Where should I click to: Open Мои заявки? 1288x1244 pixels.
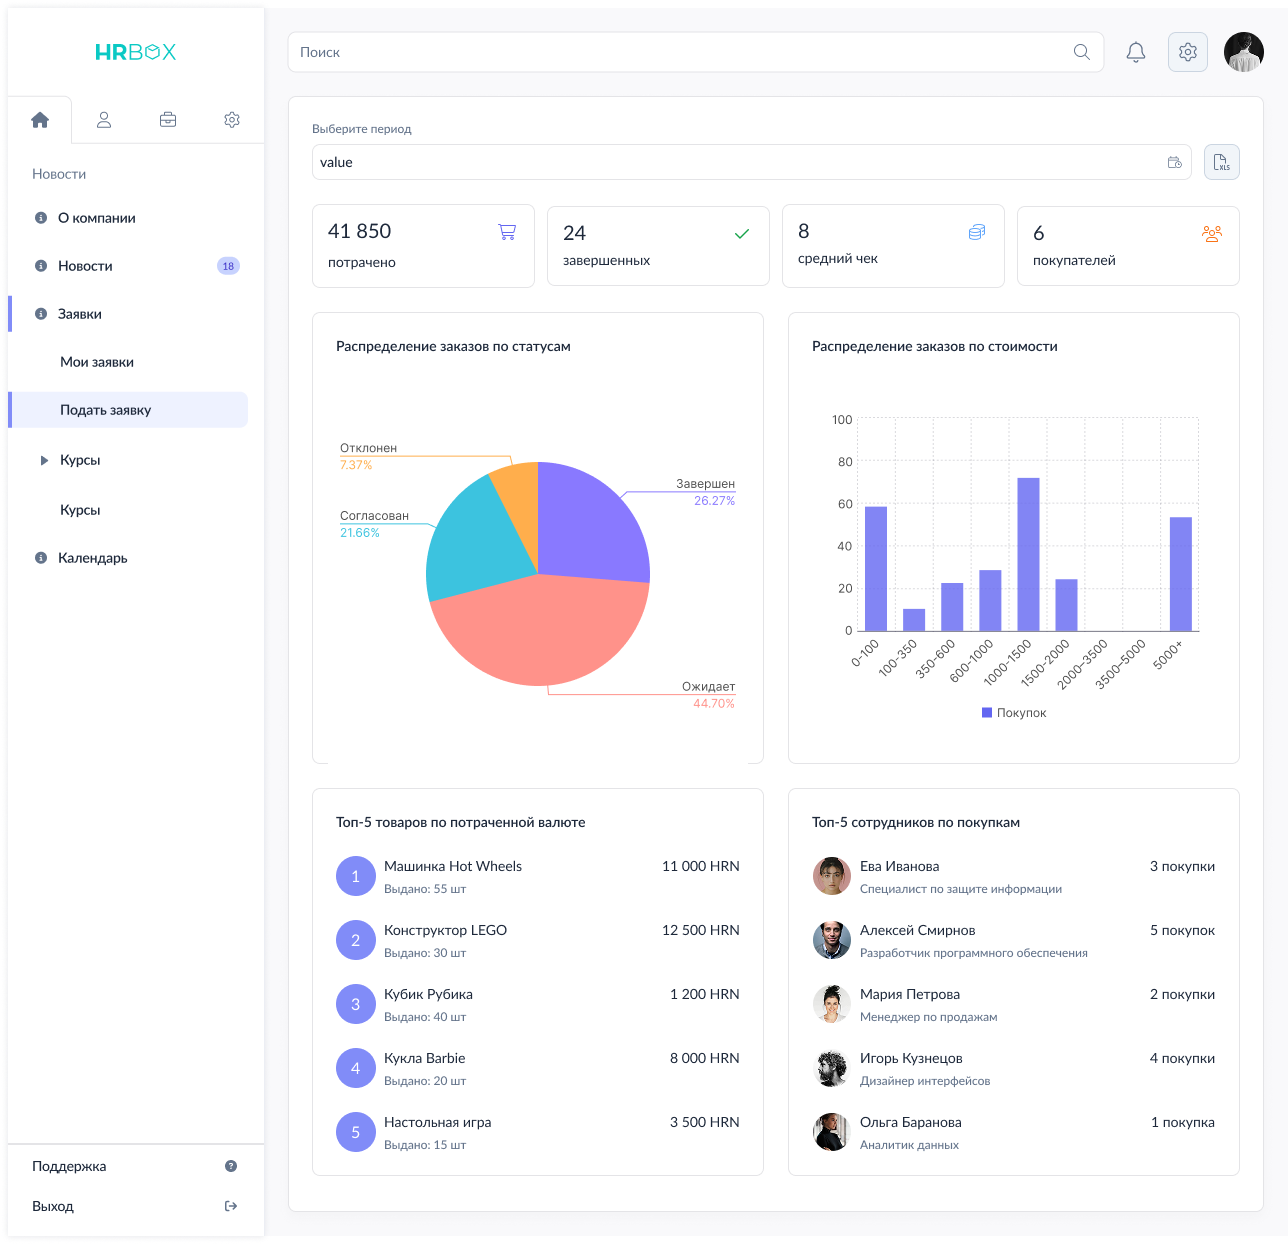pyautogui.click(x=97, y=361)
